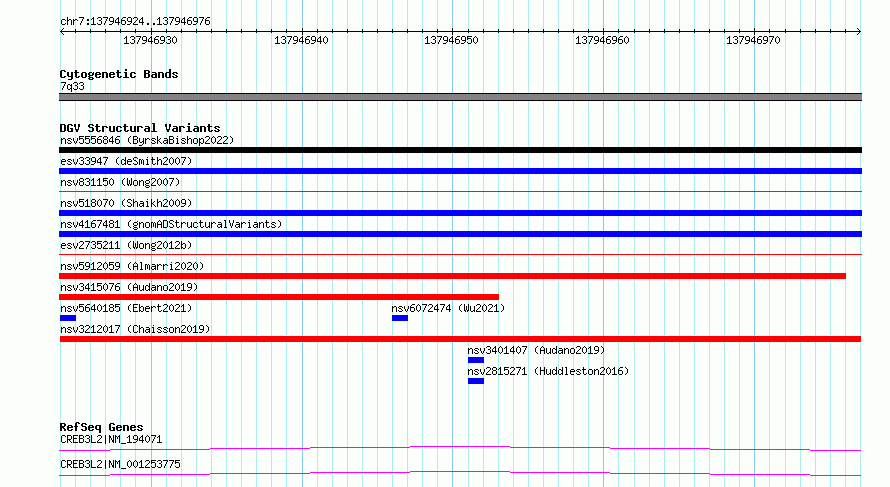The image size is (890, 487).
Task: Click the small blue nsv6072474 marker
Action: (400, 318)
